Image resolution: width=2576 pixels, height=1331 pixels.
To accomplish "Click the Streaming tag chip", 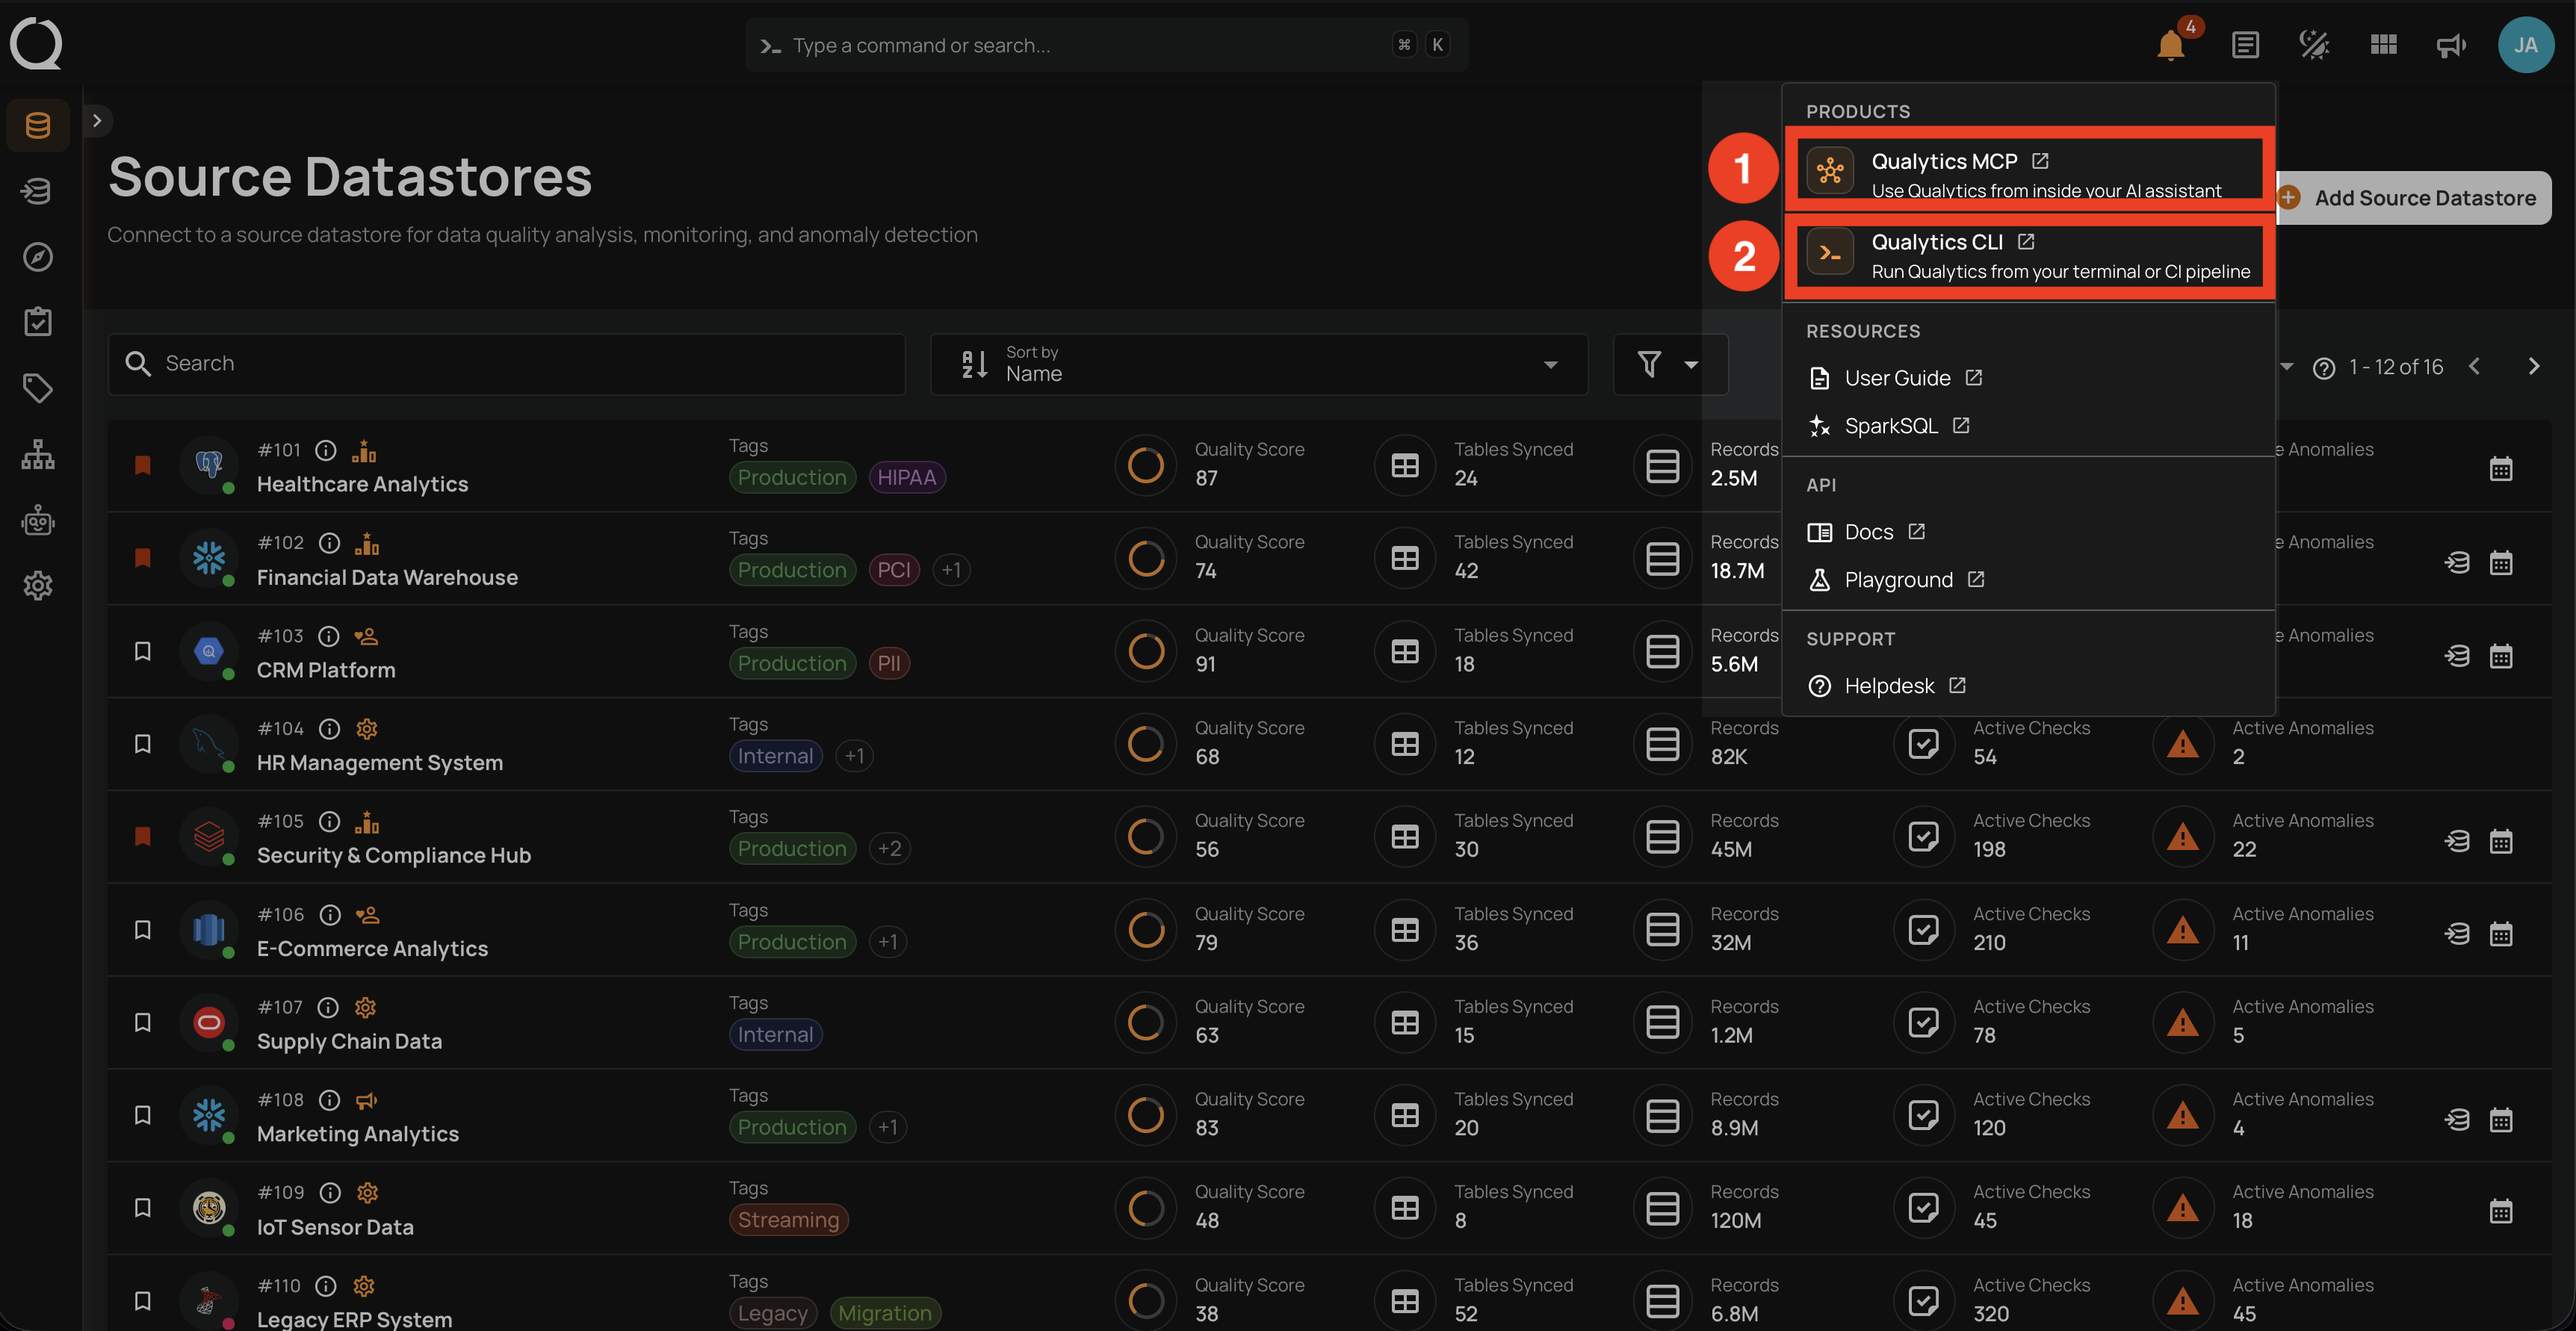I will point(788,1220).
